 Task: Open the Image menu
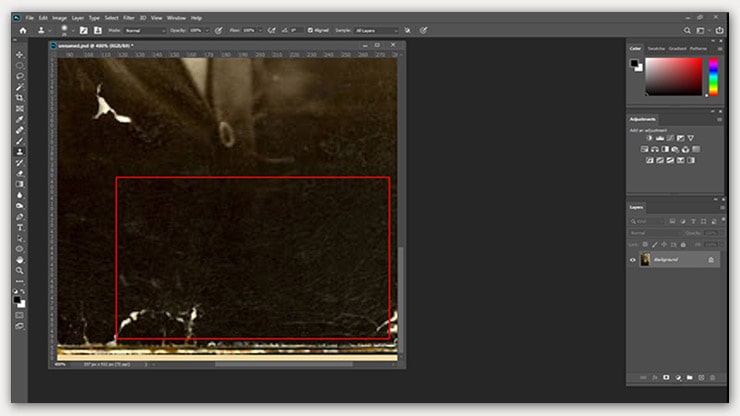tap(60, 18)
